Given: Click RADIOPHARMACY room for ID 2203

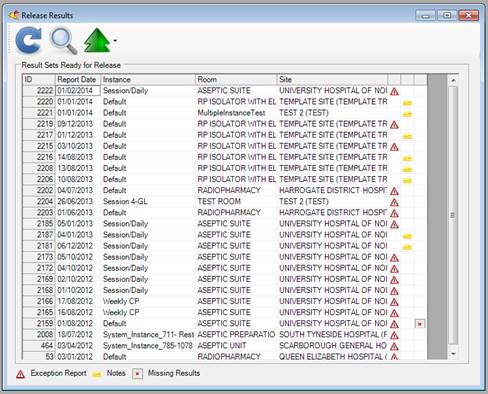Looking at the screenshot, I should (236, 212).
